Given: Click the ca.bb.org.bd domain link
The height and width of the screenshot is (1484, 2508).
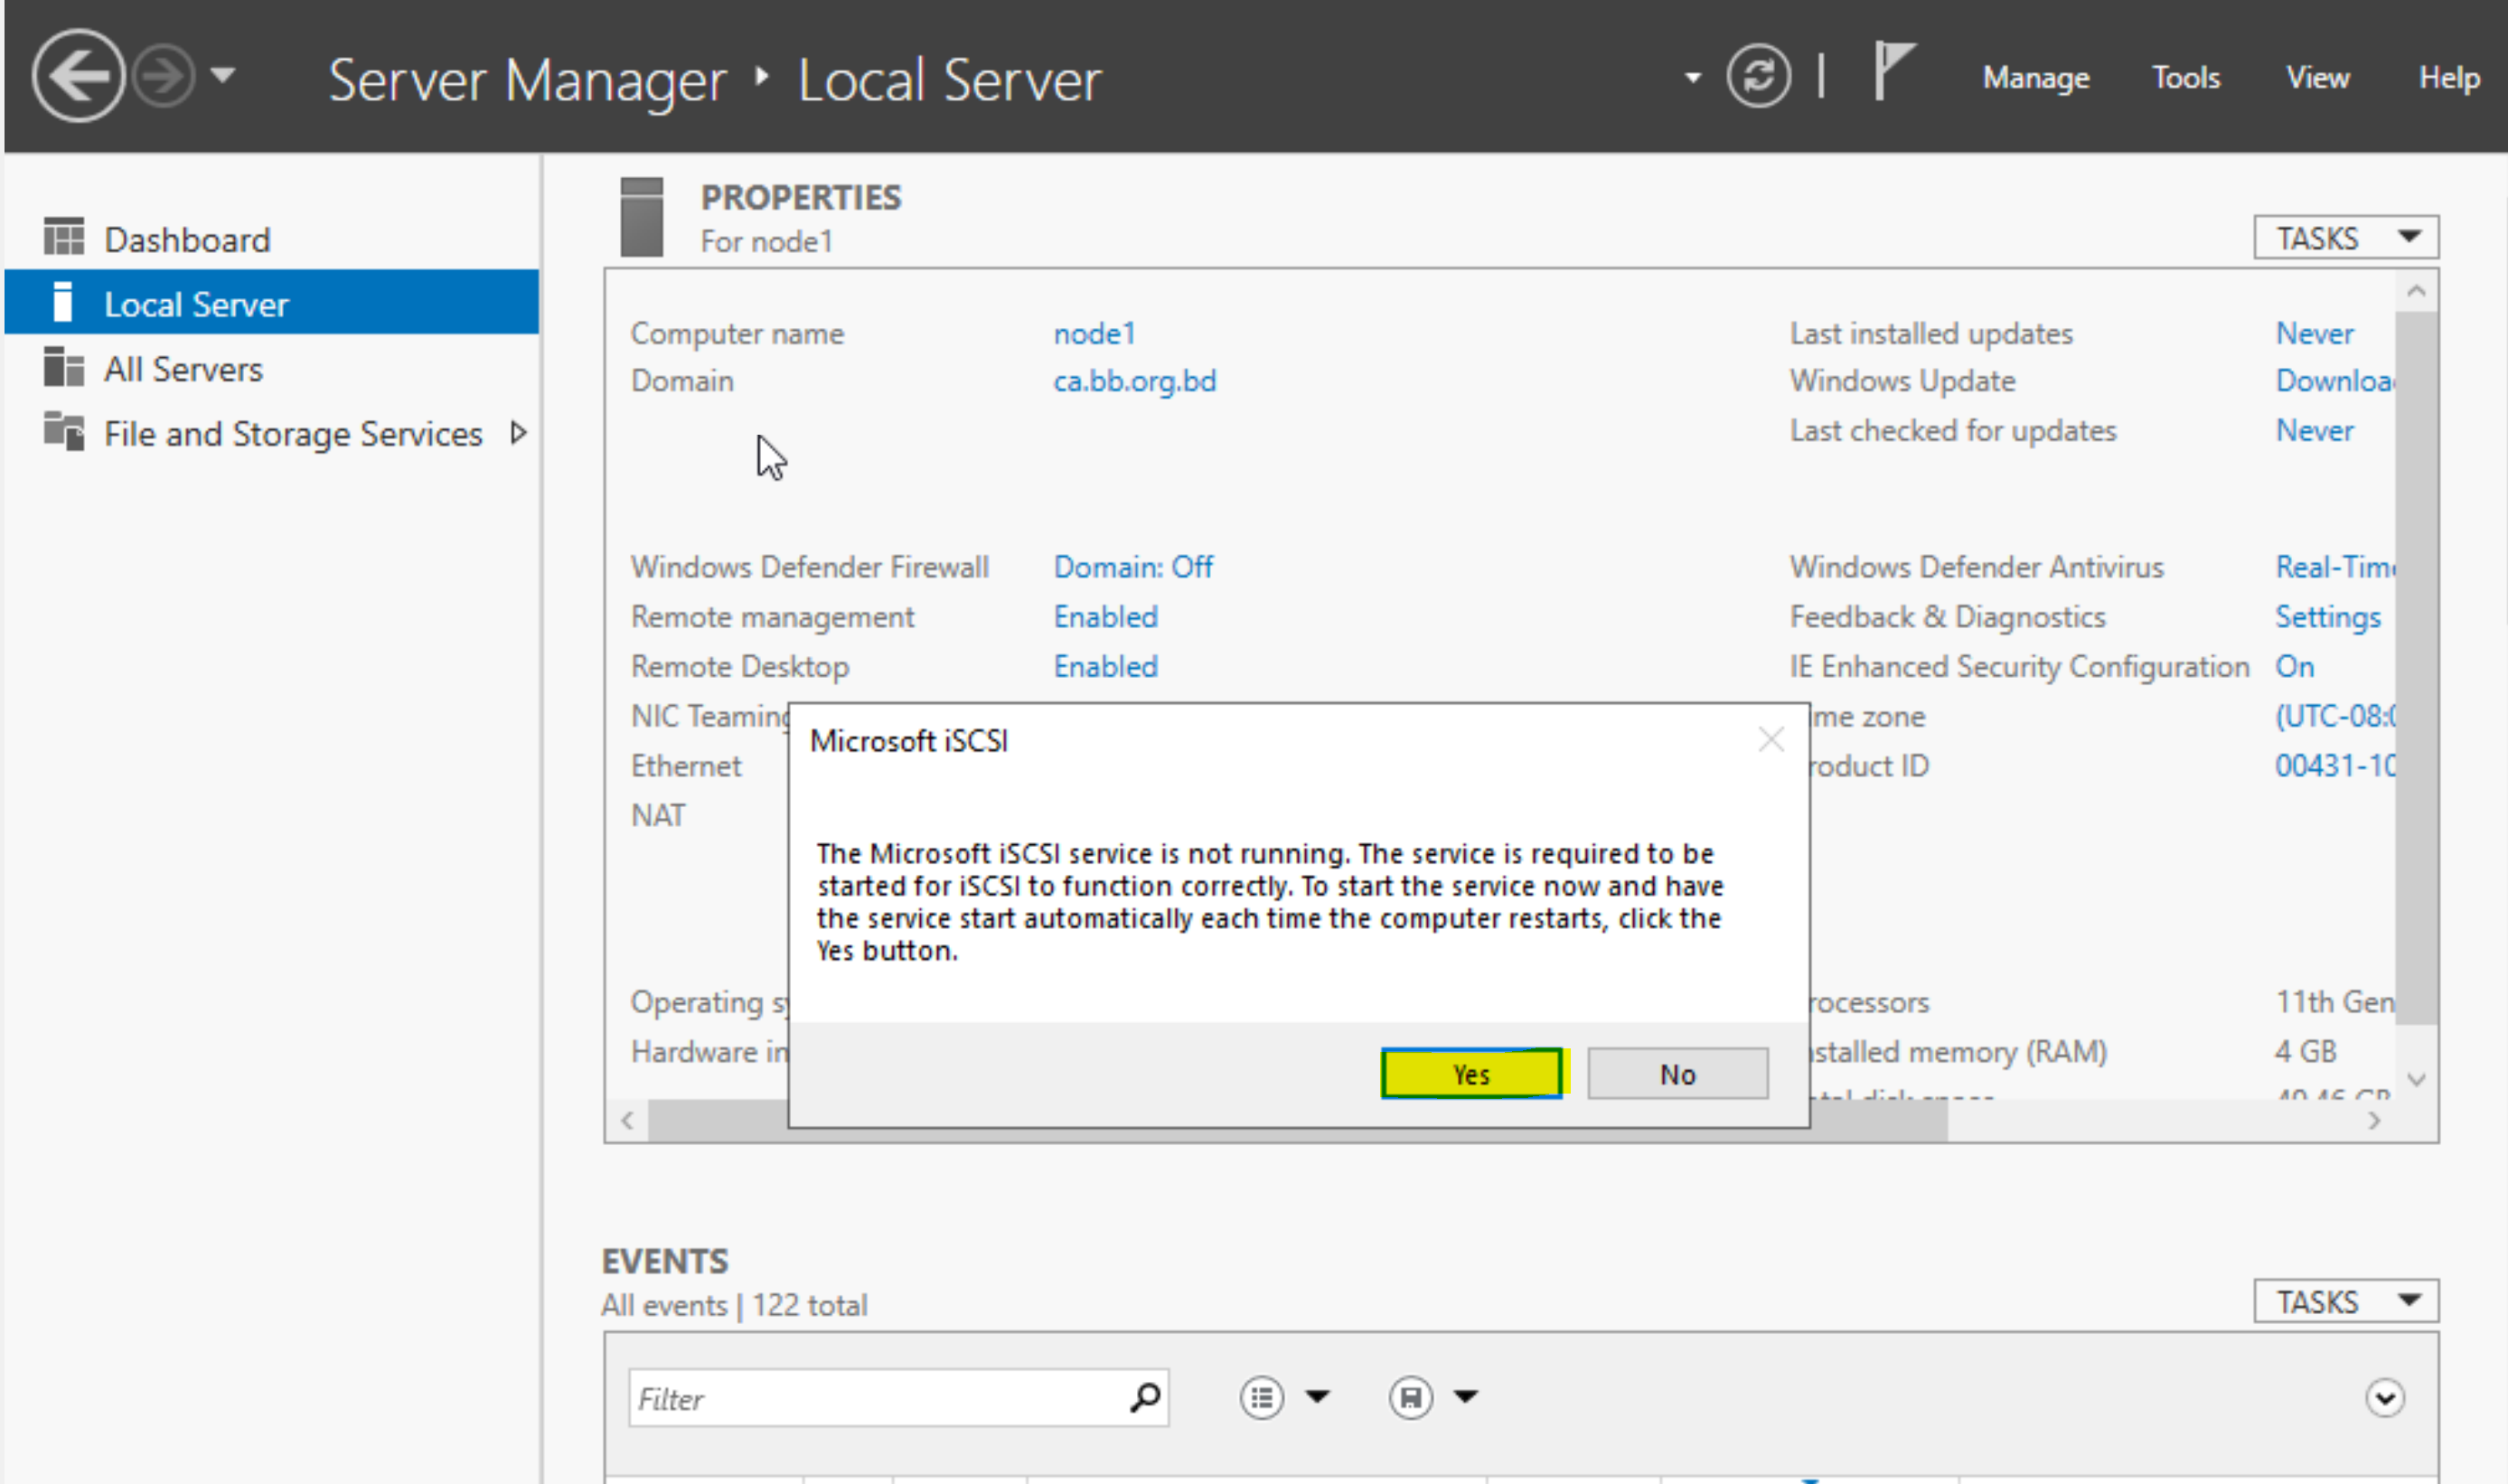Looking at the screenshot, I should (1135, 381).
